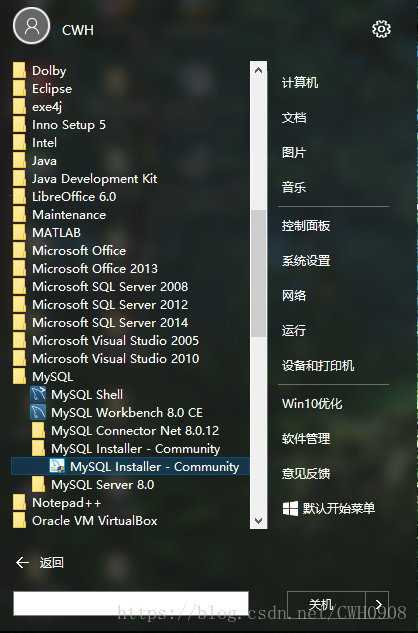Open 网络 (Network)
The height and width of the screenshot is (633, 418).
coord(294,296)
